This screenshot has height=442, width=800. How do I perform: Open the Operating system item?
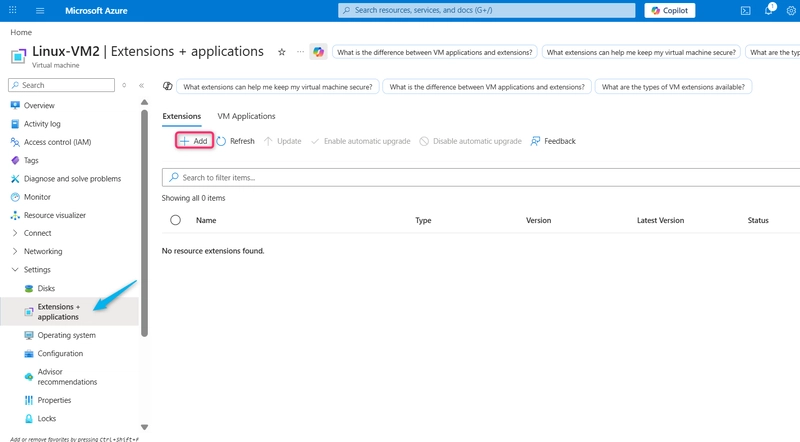point(66,335)
